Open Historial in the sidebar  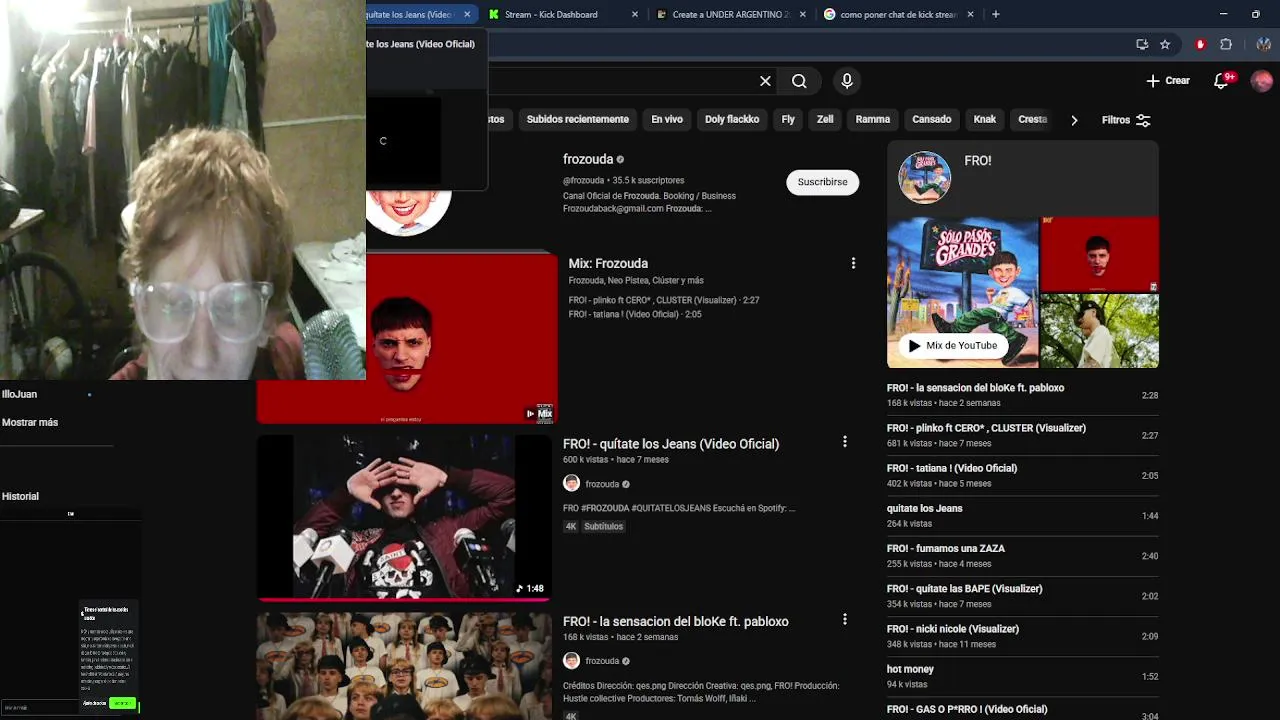(x=20, y=496)
